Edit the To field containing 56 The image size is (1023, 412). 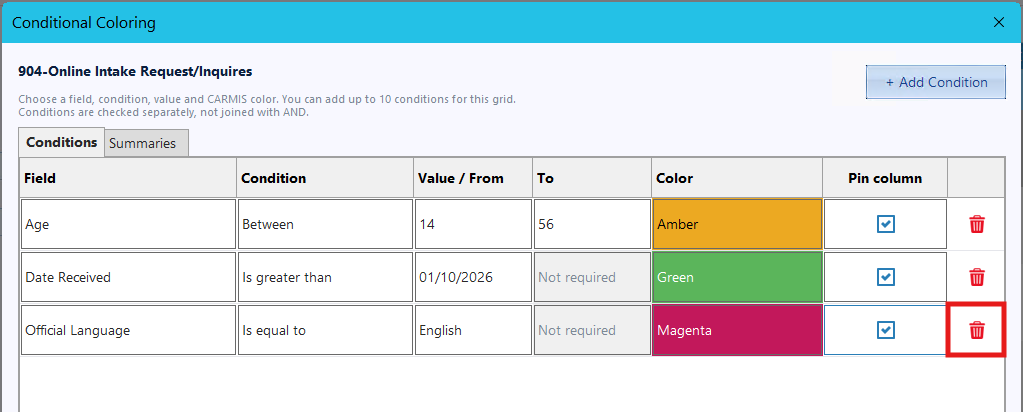592,225
